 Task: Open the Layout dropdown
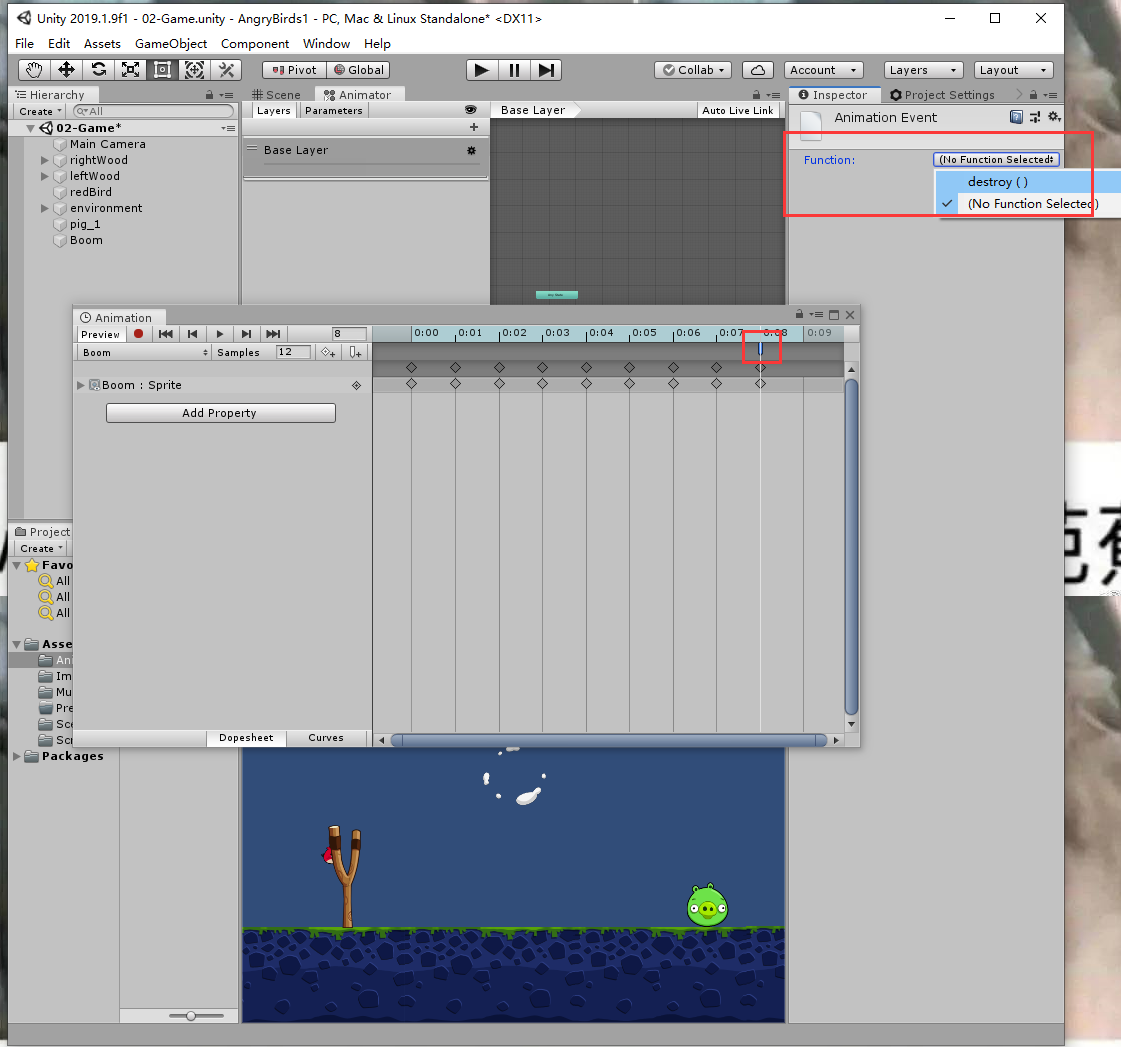coord(1013,70)
